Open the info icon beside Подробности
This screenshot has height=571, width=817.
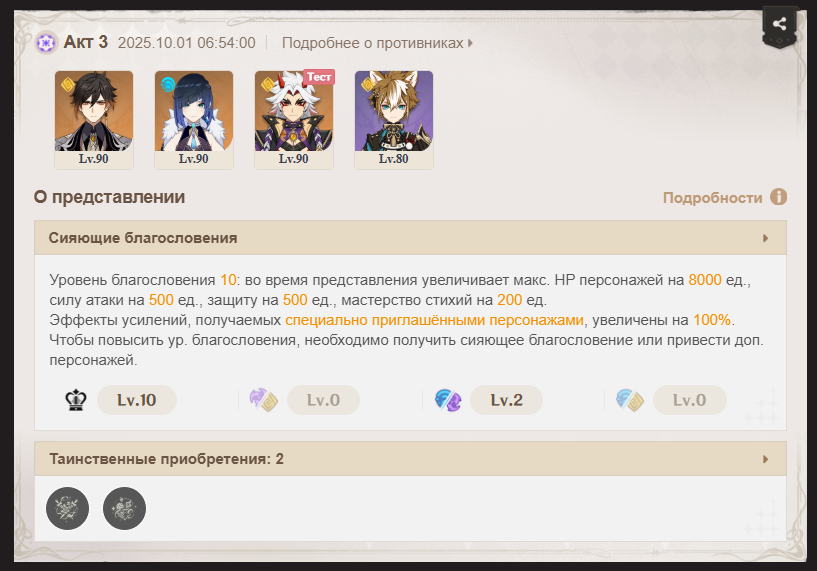(x=778, y=197)
